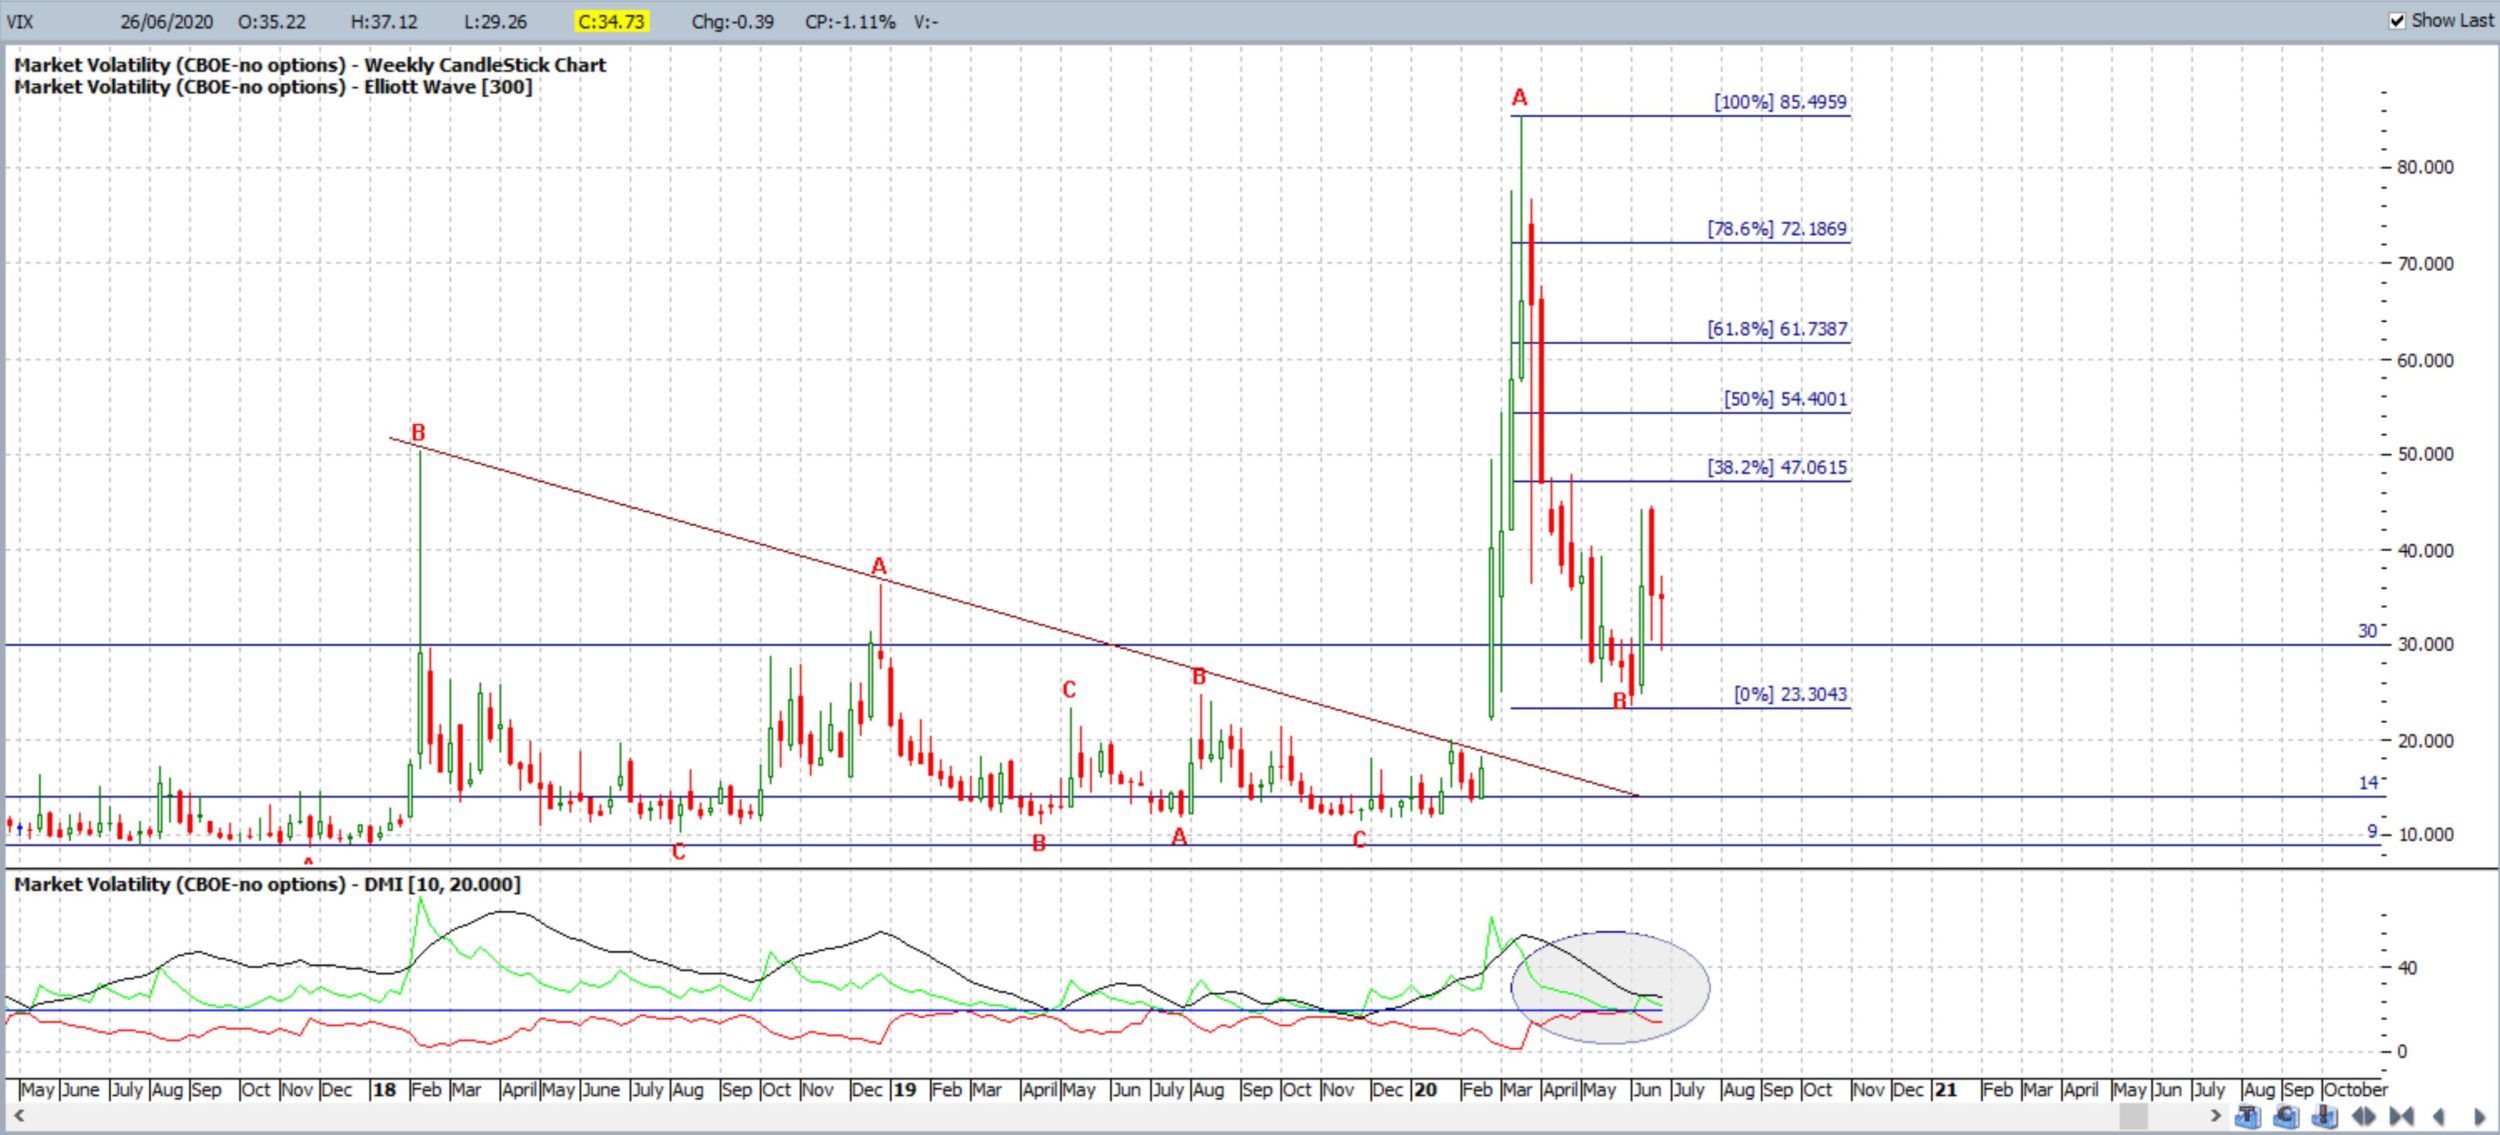Click the DMI axis value 40
Screen dimensions: 2500x1135
pyautogui.click(x=2407, y=967)
